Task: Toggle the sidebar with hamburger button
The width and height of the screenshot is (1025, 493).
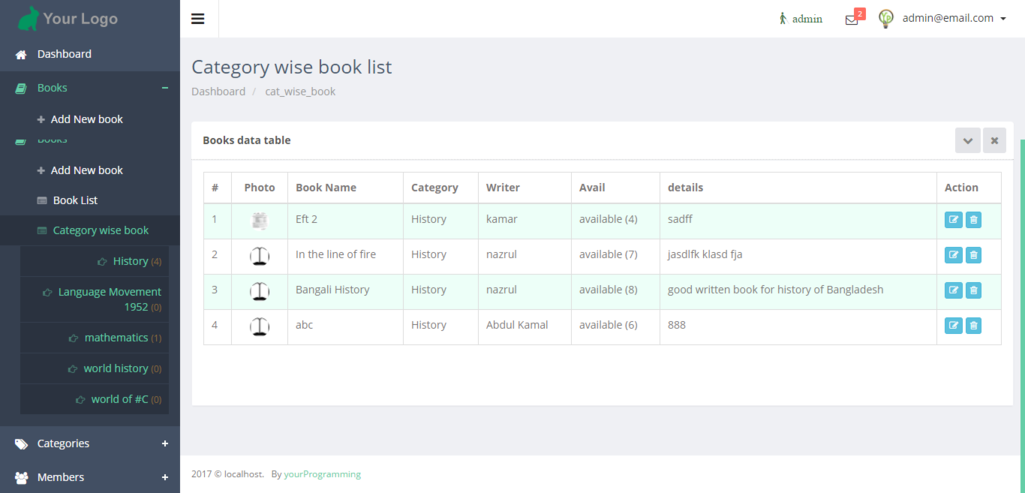Action: [x=198, y=19]
